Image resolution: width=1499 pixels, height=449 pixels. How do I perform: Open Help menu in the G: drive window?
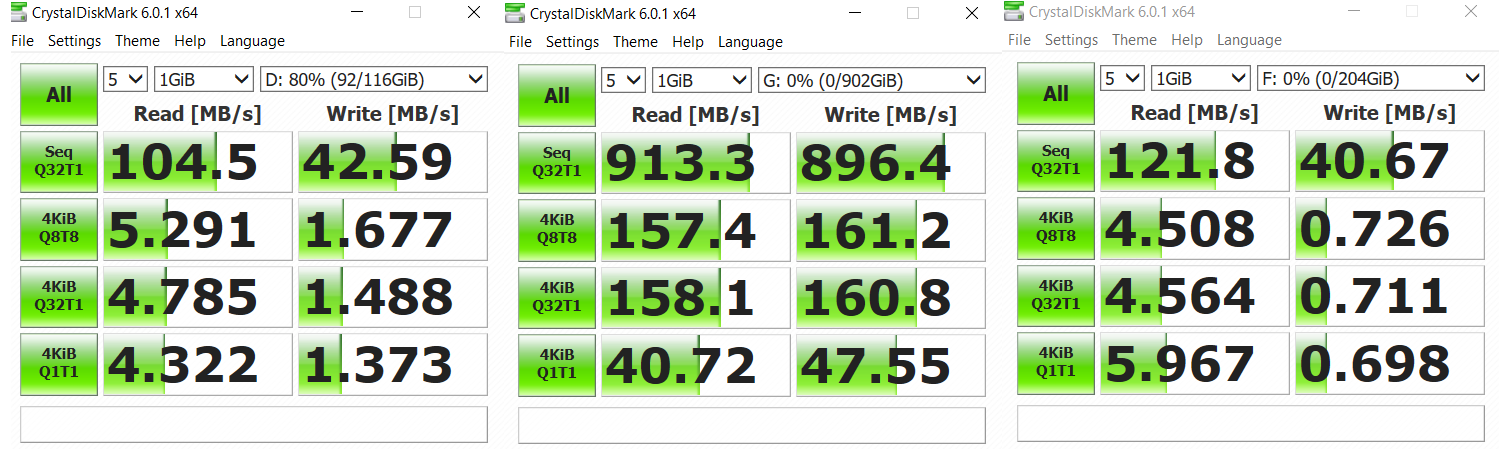click(x=687, y=42)
